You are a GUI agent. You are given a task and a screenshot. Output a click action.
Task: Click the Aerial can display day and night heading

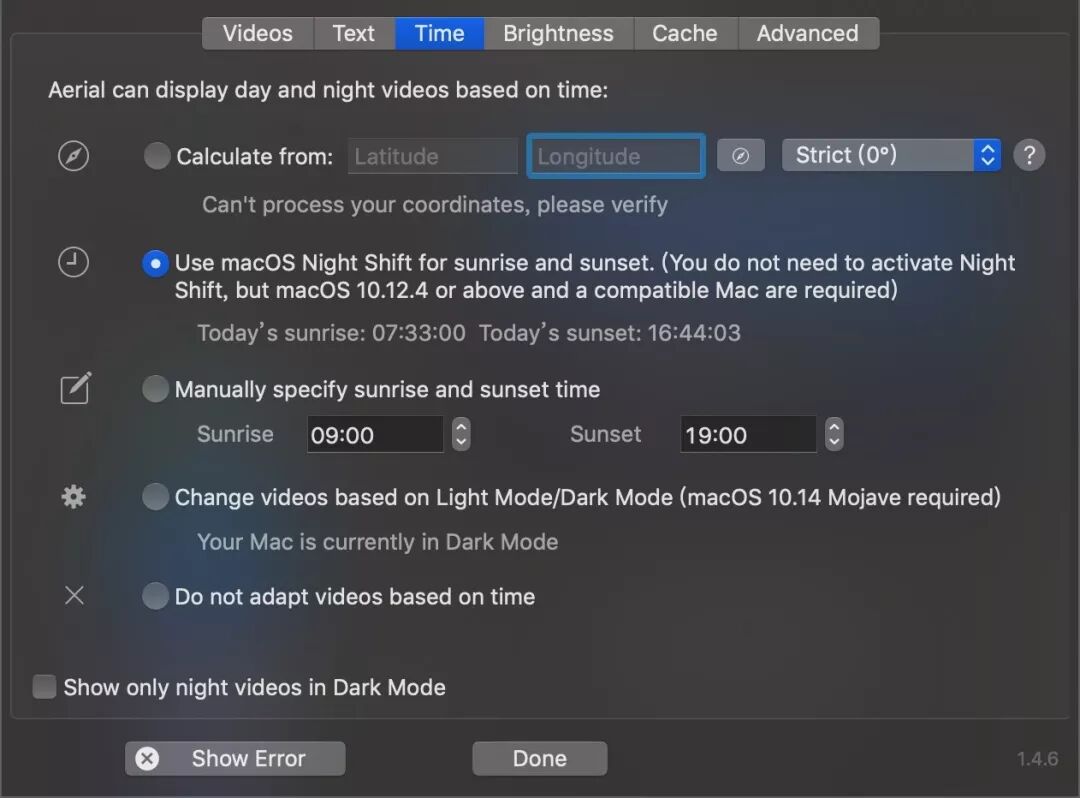[328, 90]
